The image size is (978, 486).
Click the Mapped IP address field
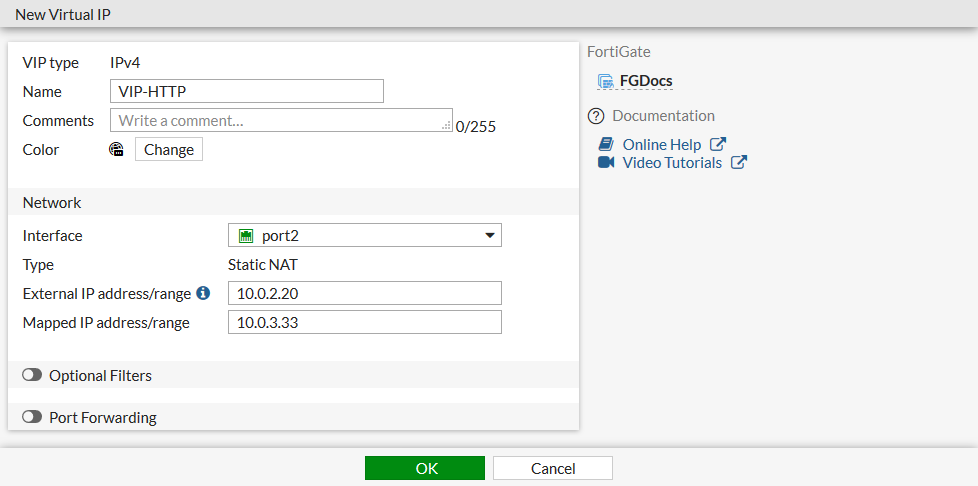(364, 323)
